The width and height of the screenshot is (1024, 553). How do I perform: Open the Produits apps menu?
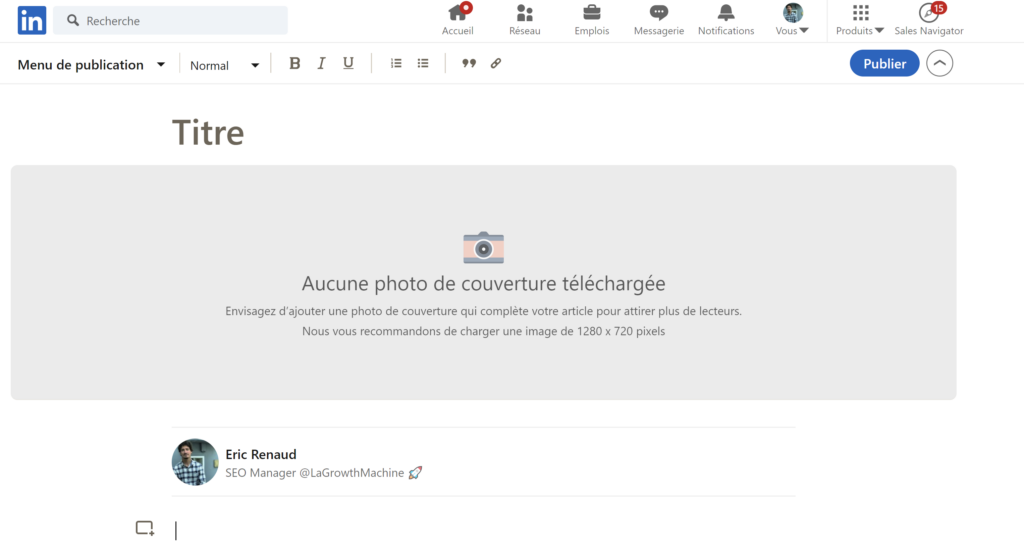pos(860,20)
